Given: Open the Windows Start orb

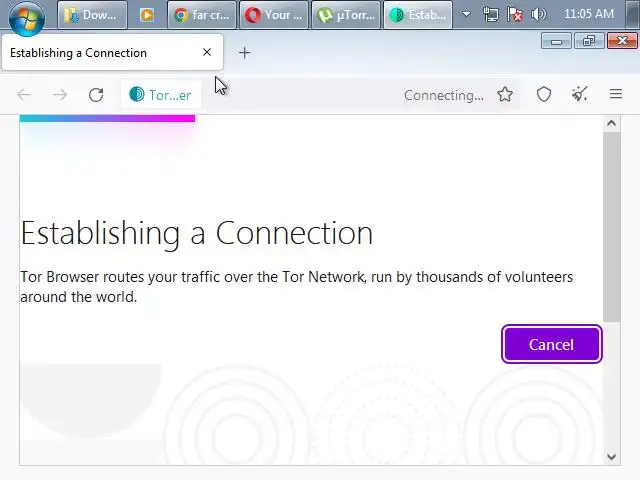Looking at the screenshot, I should [27, 18].
